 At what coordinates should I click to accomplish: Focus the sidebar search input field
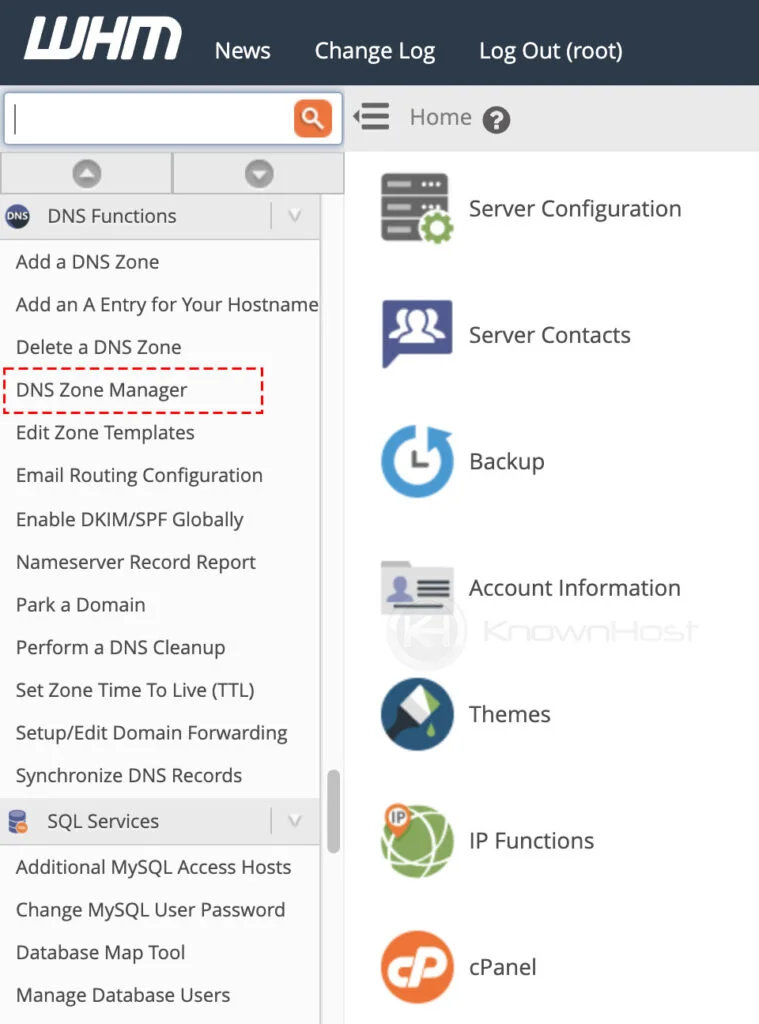point(150,119)
